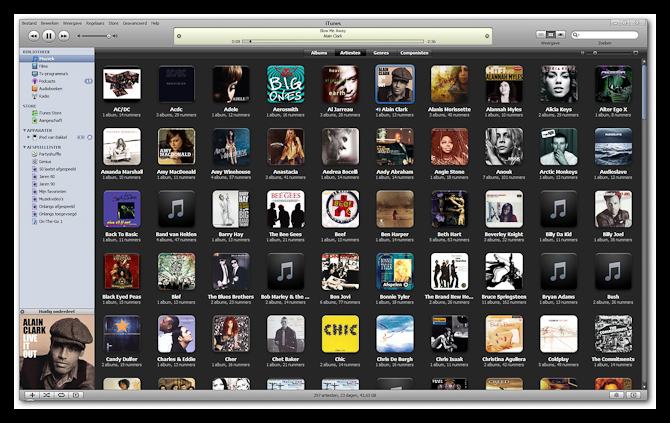This screenshot has width=670, height=423.
Task: Open Tv-programma's in sidebar
Action: pyautogui.click(x=57, y=73)
